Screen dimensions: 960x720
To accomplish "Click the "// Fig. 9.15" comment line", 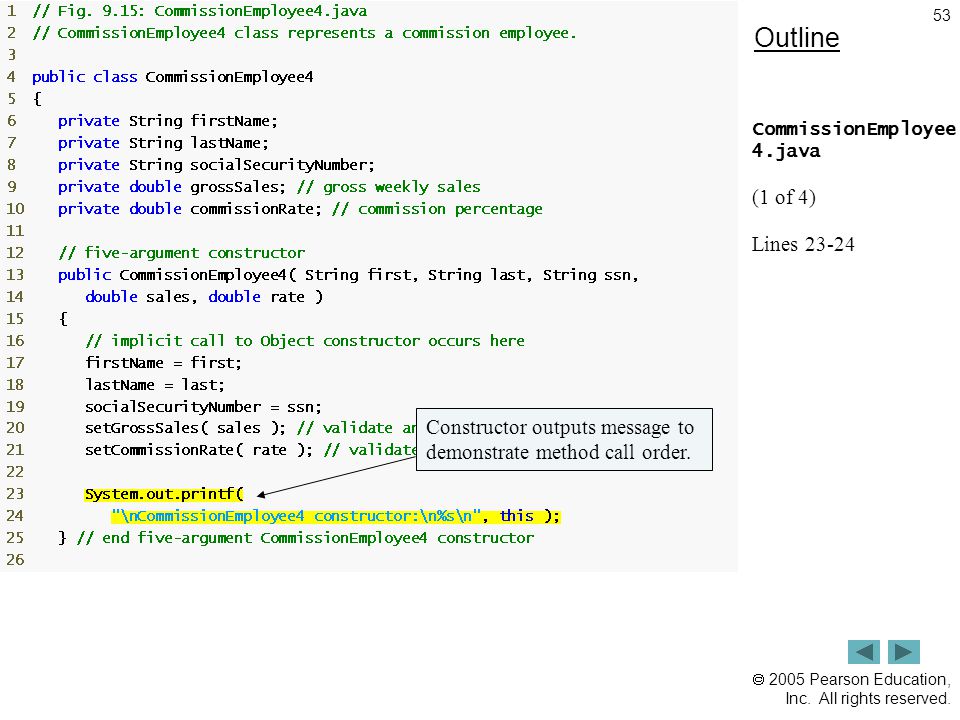I will (x=200, y=11).
